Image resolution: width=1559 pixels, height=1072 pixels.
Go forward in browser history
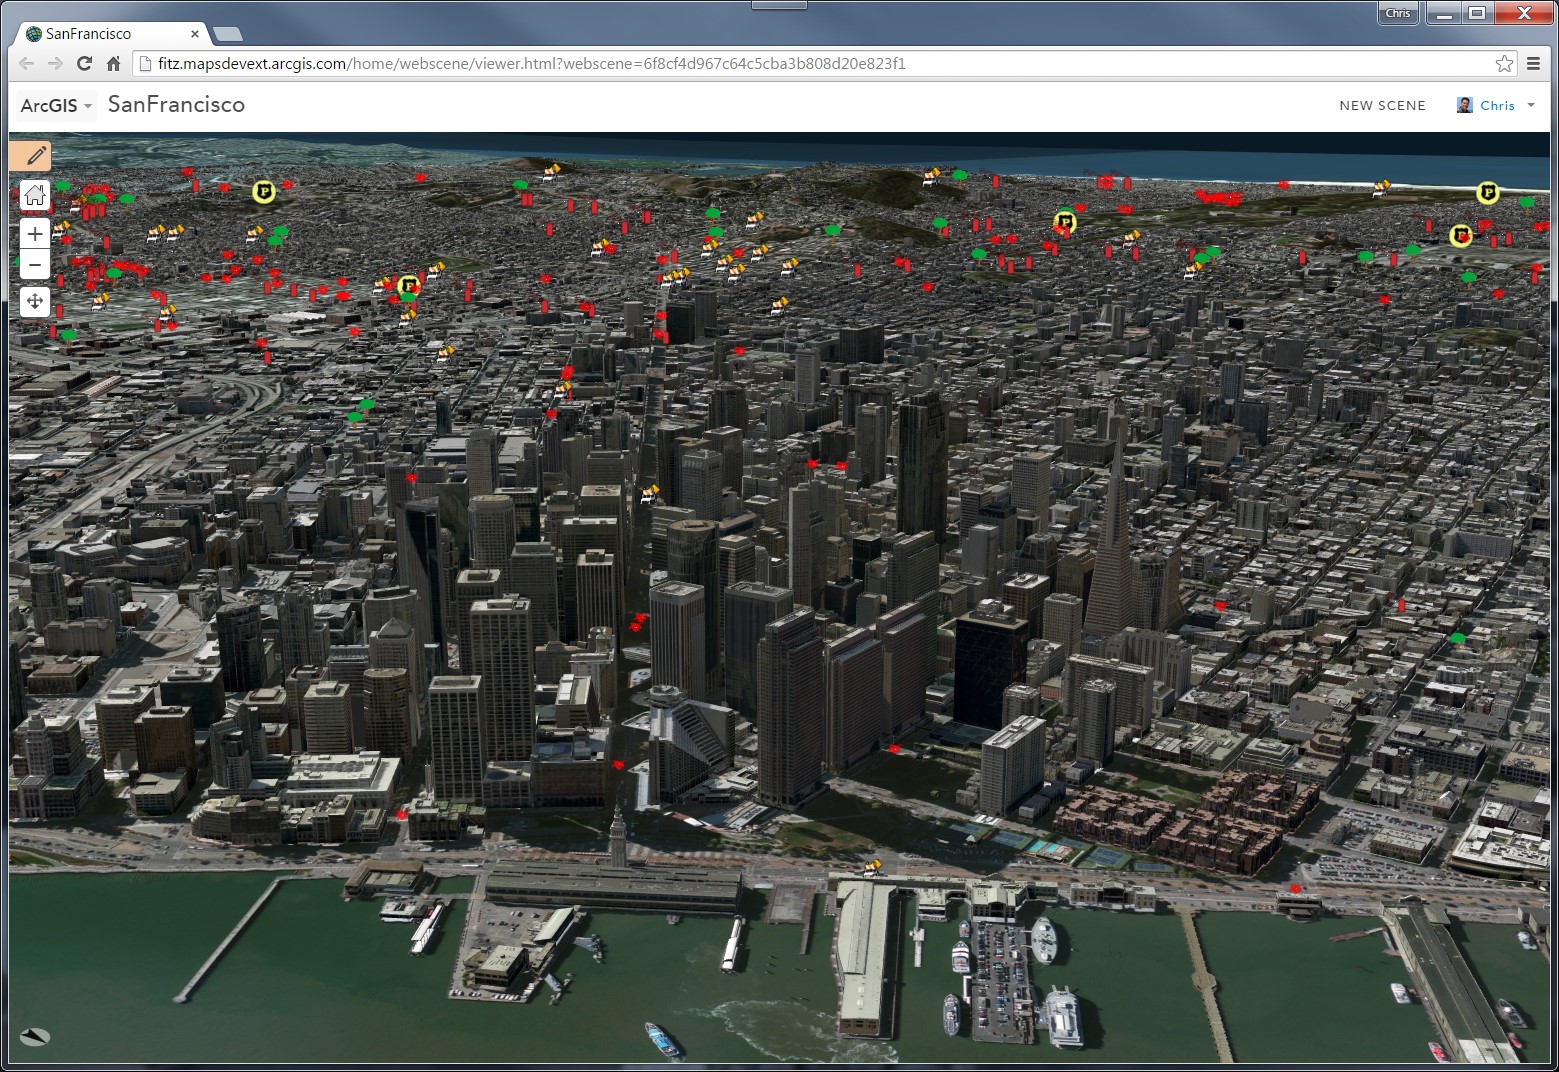56,64
